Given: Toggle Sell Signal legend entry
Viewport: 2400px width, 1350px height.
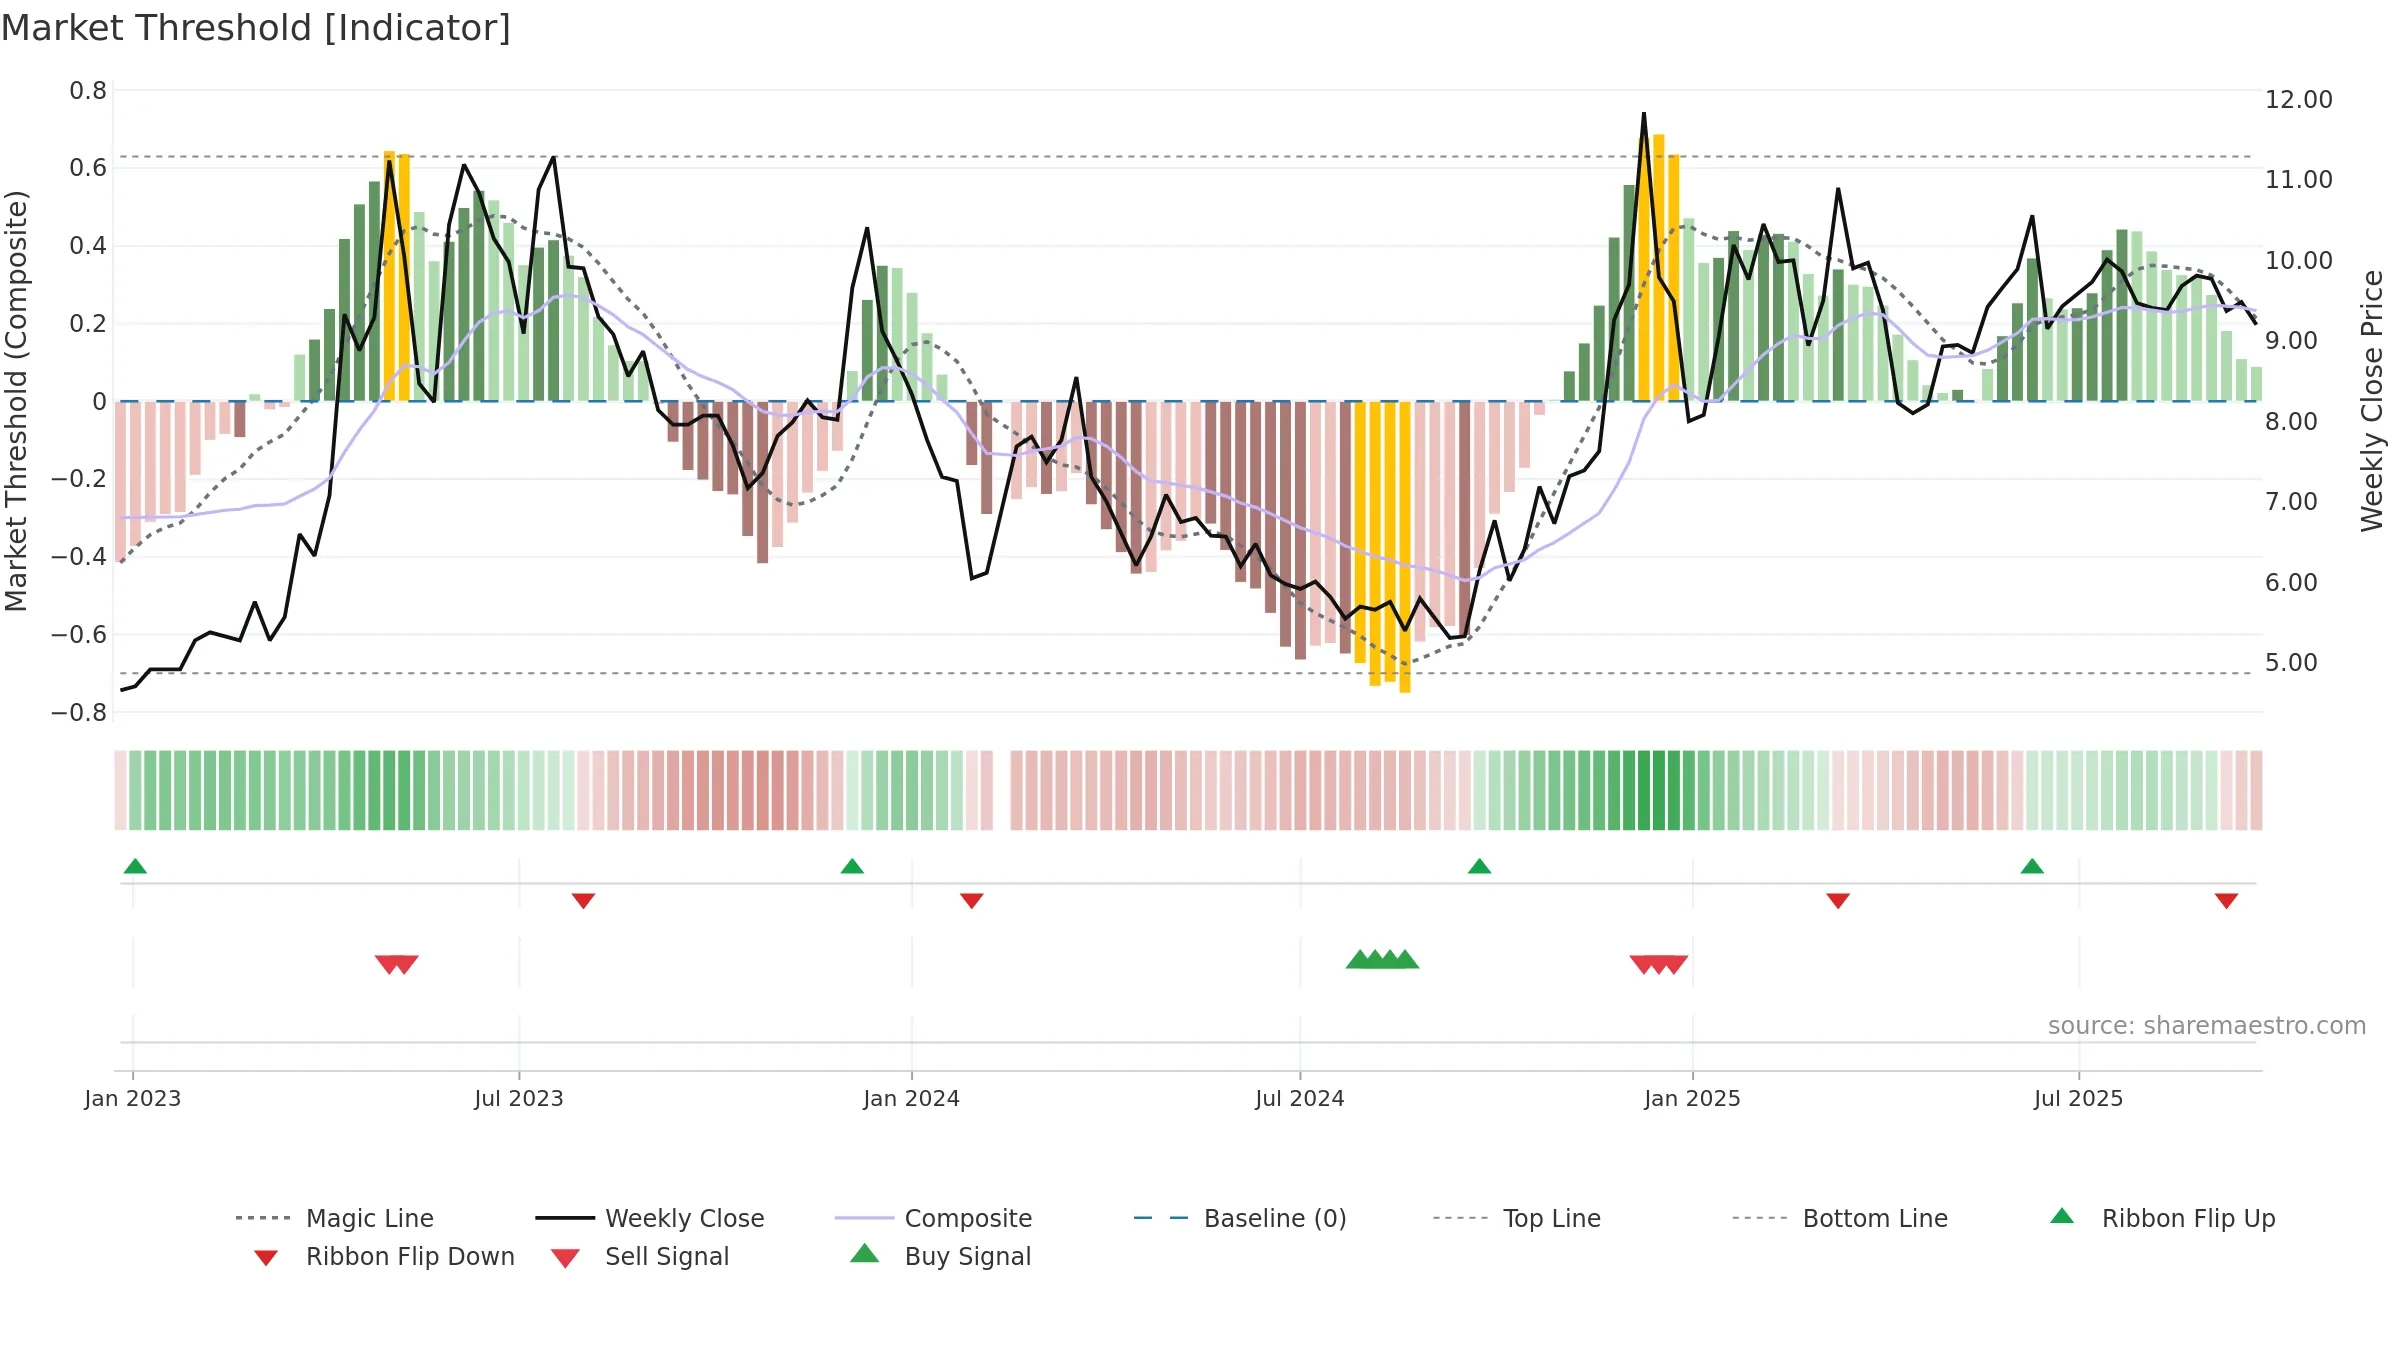Looking at the screenshot, I should click(x=640, y=1256).
